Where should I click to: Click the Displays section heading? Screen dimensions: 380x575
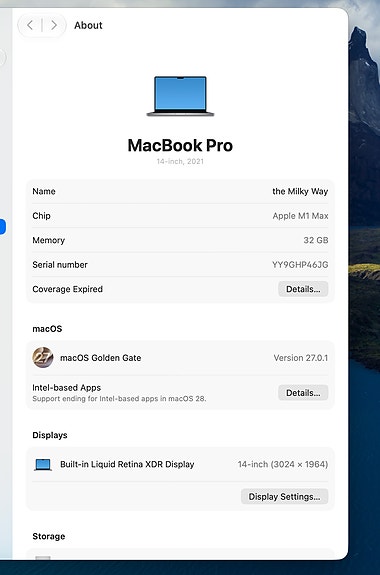50,435
